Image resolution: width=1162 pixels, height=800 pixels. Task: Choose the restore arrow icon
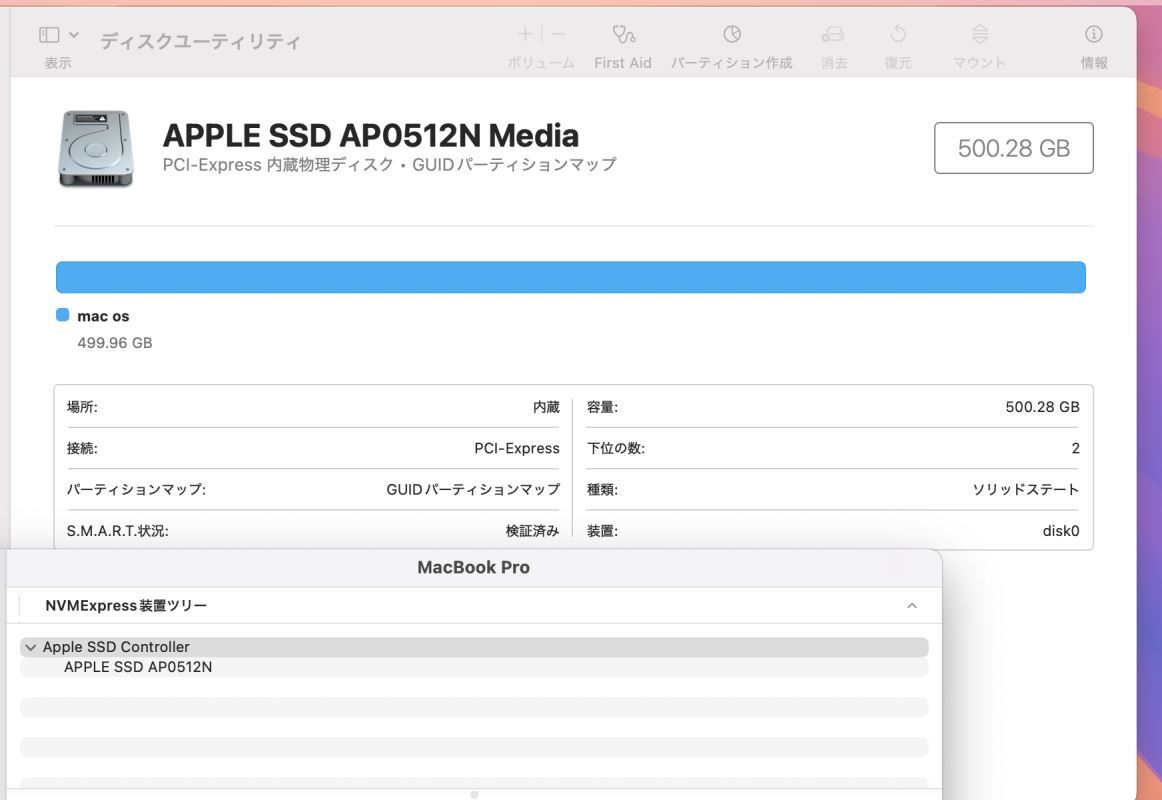(897, 34)
